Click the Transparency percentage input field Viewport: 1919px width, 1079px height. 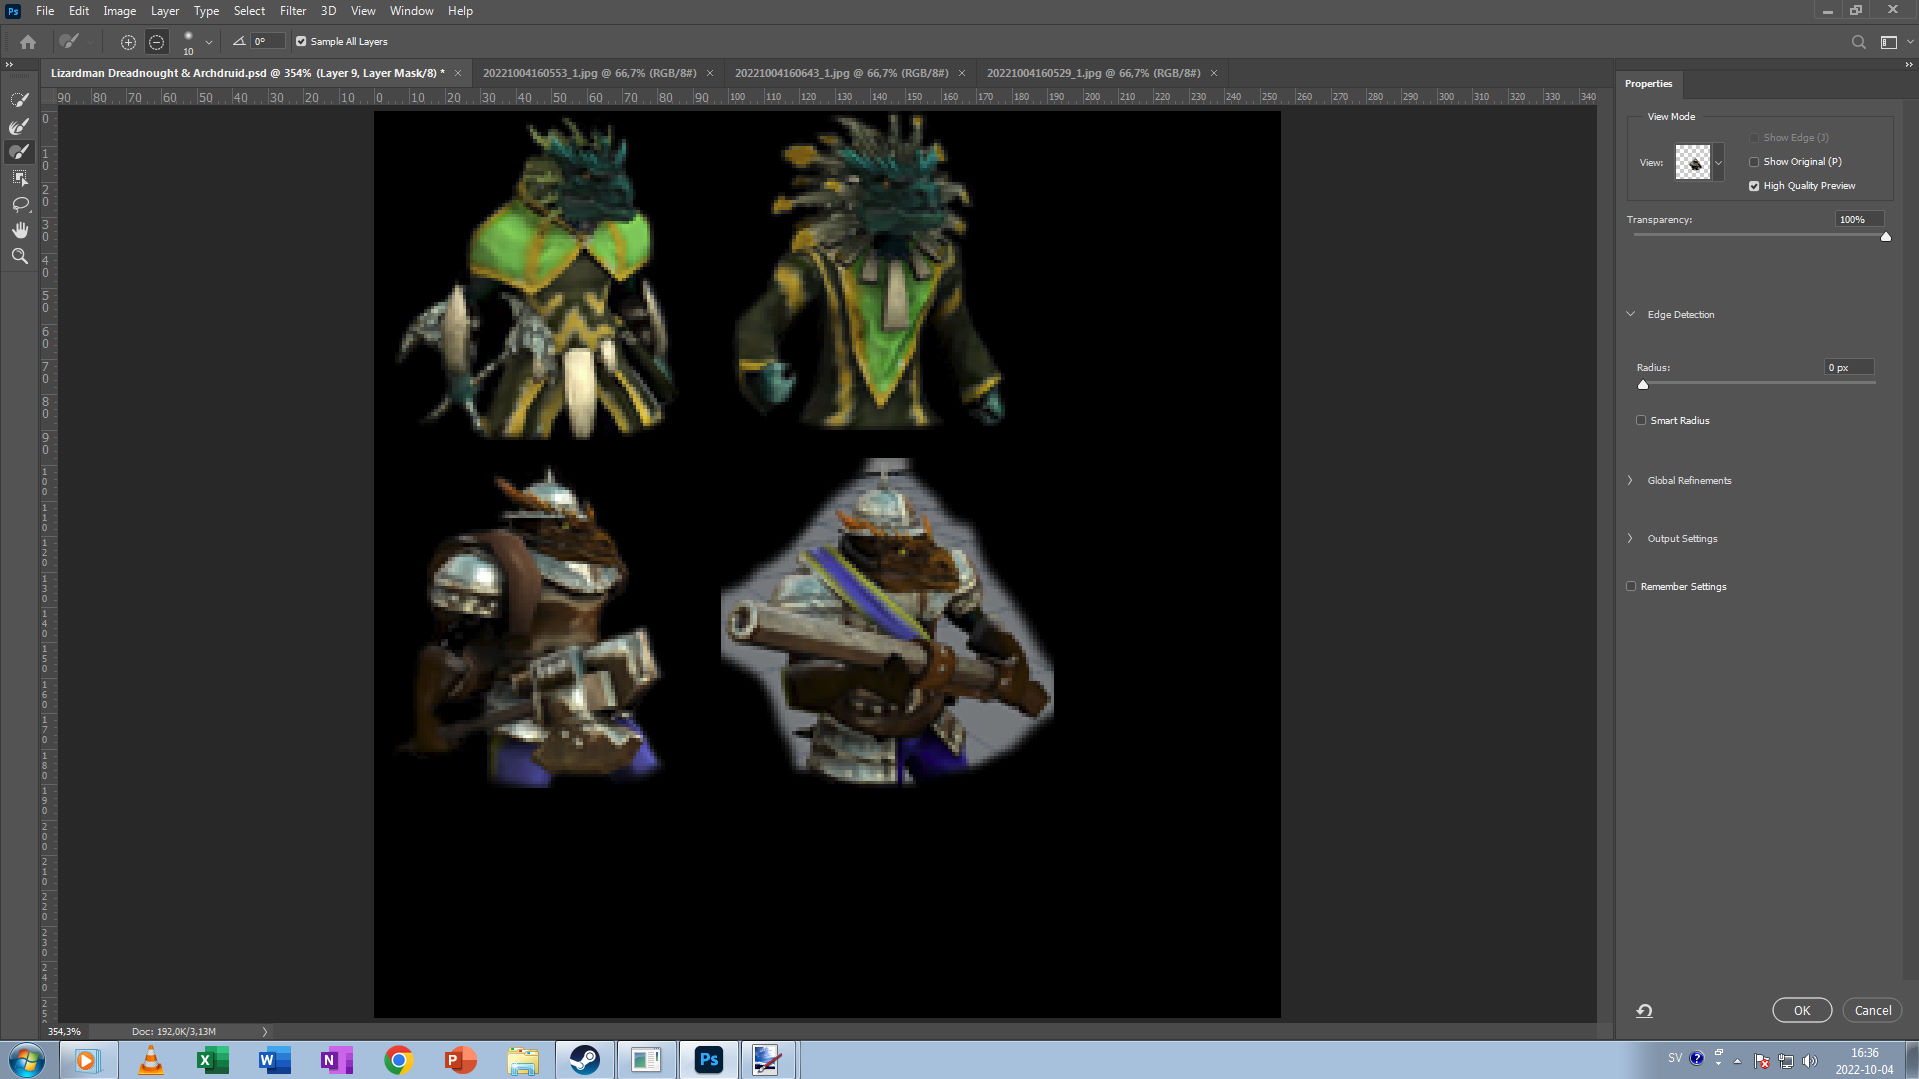(x=1860, y=220)
